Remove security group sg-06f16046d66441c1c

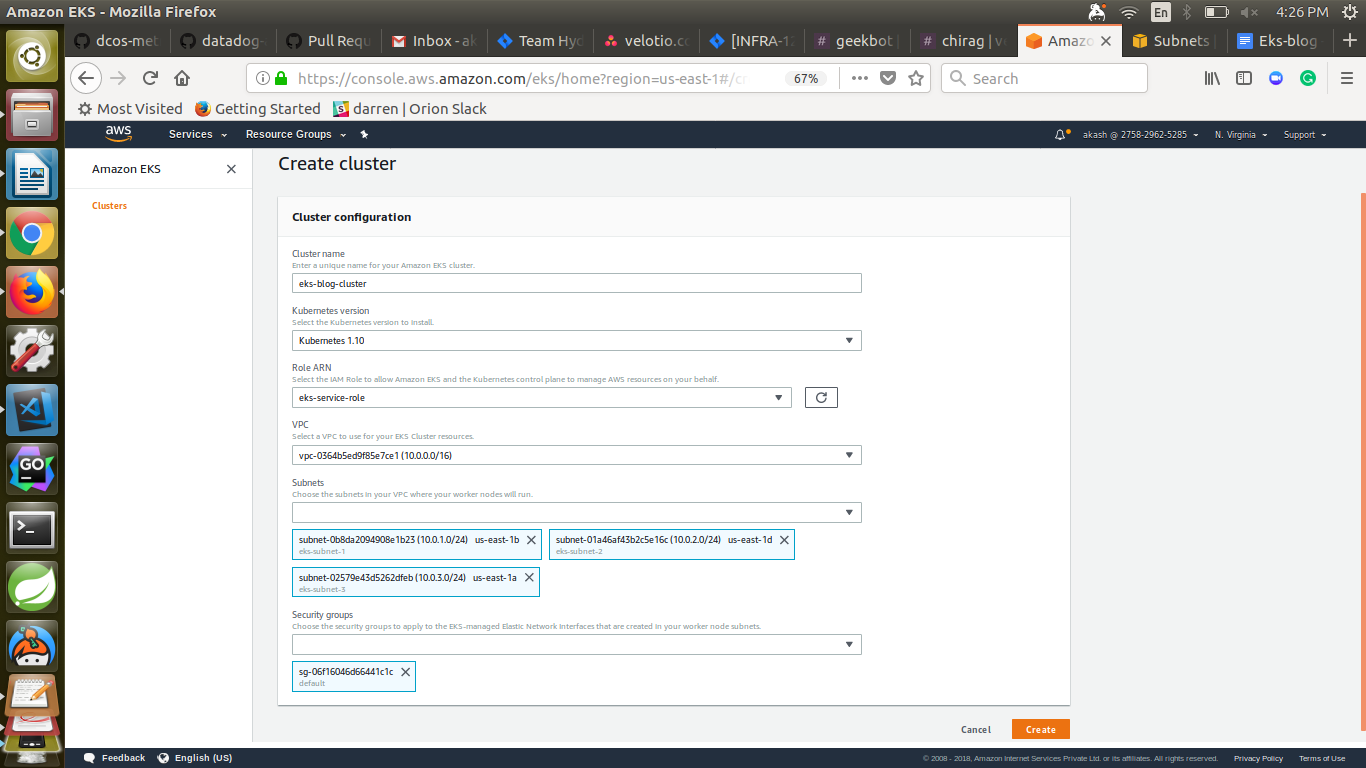tap(405, 672)
